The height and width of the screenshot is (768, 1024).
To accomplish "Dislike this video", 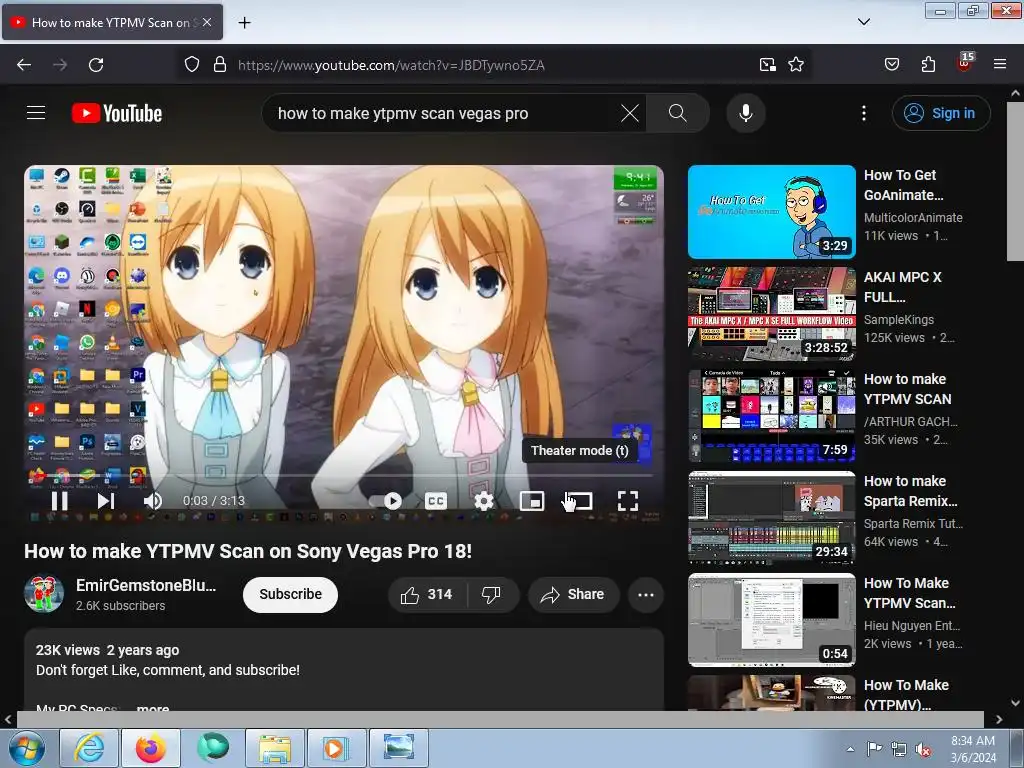I will 491,594.
